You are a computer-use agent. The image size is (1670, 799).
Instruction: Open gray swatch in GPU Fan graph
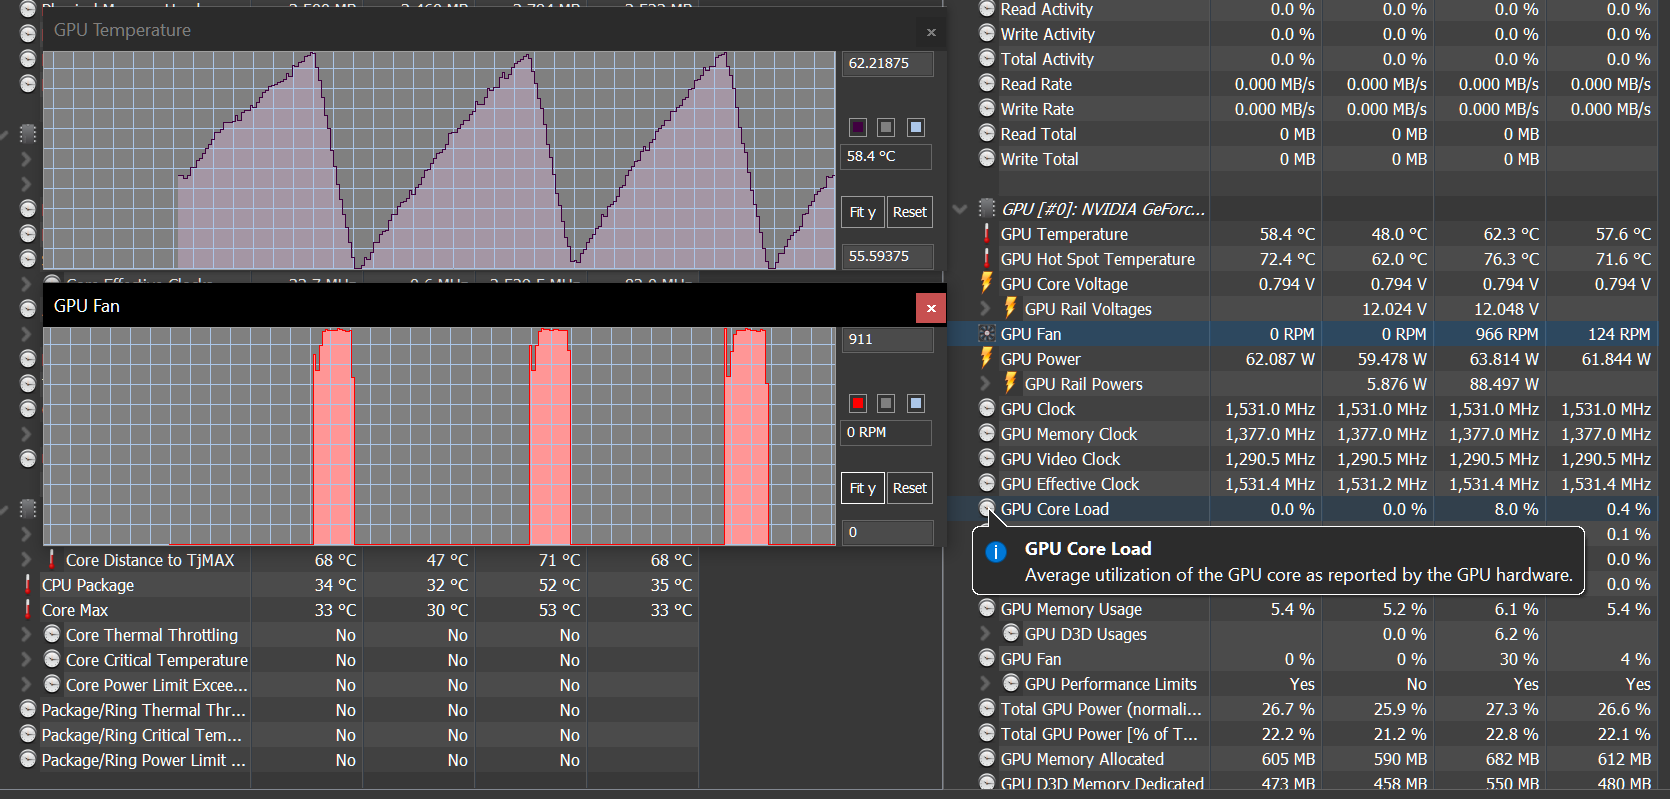886,403
